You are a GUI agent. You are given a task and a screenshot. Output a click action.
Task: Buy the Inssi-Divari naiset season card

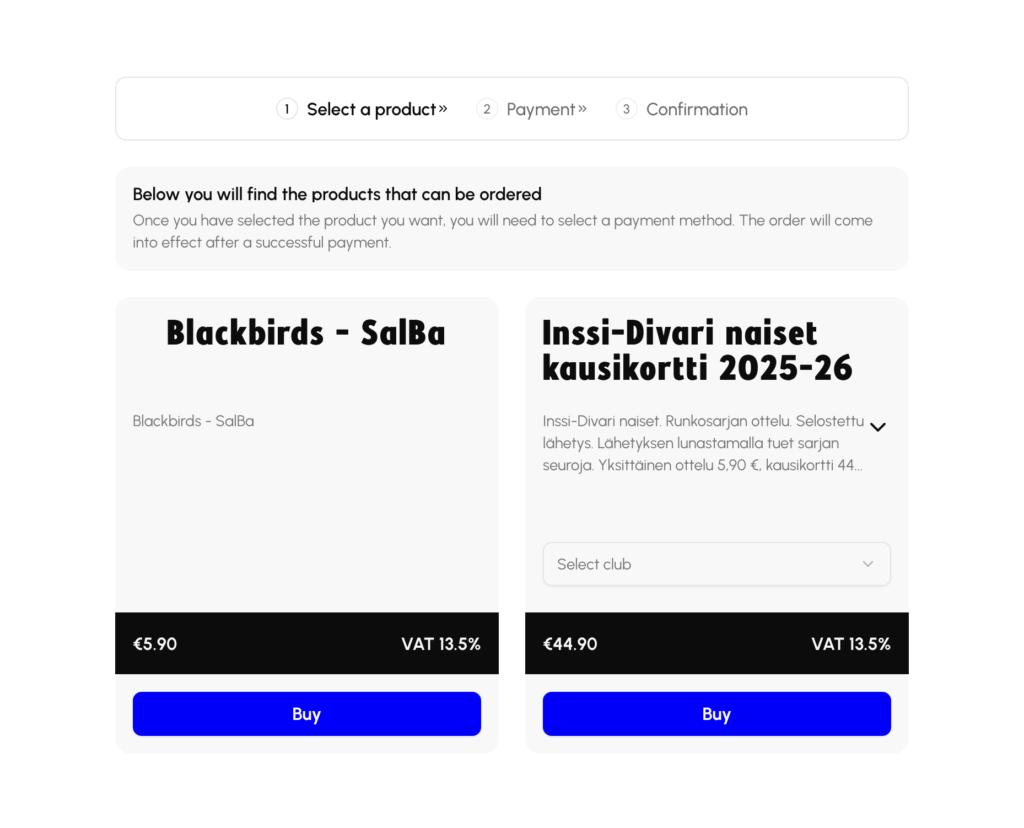pos(717,714)
